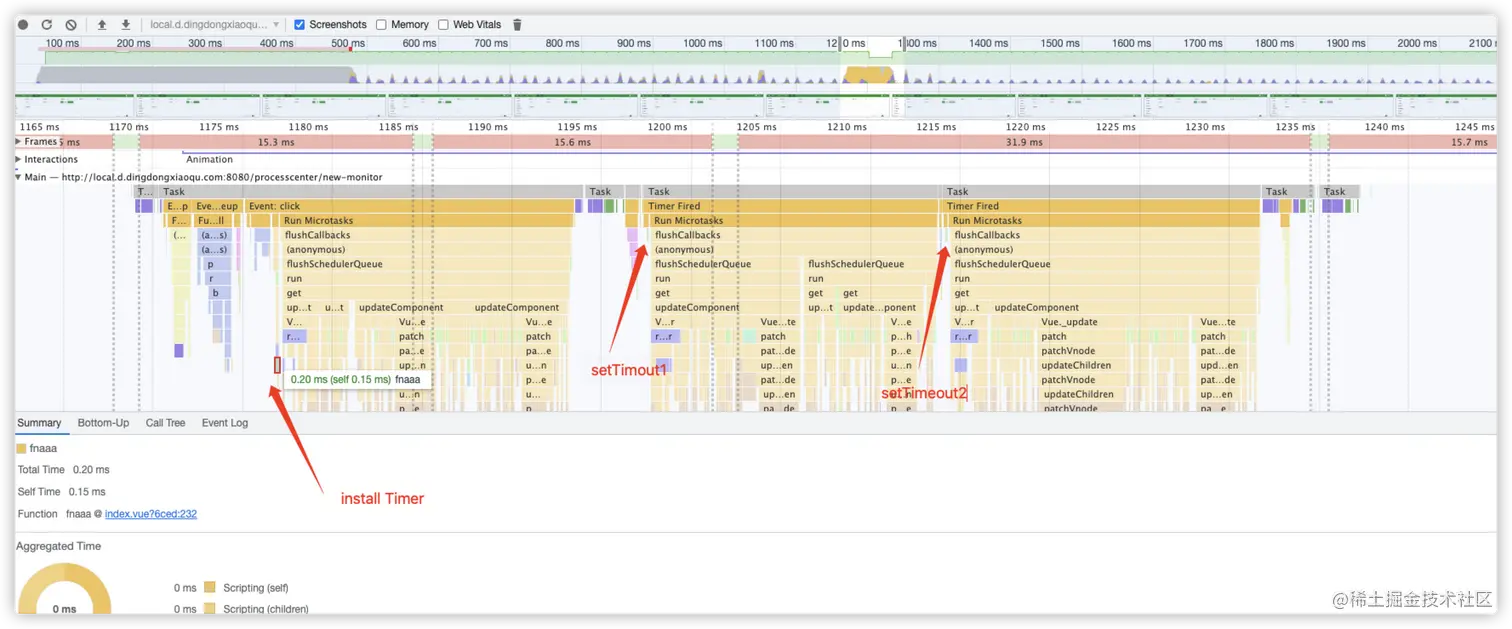Collect garbage with the trash icon
Screen dimensions: 1512x629
[x=517, y=25]
